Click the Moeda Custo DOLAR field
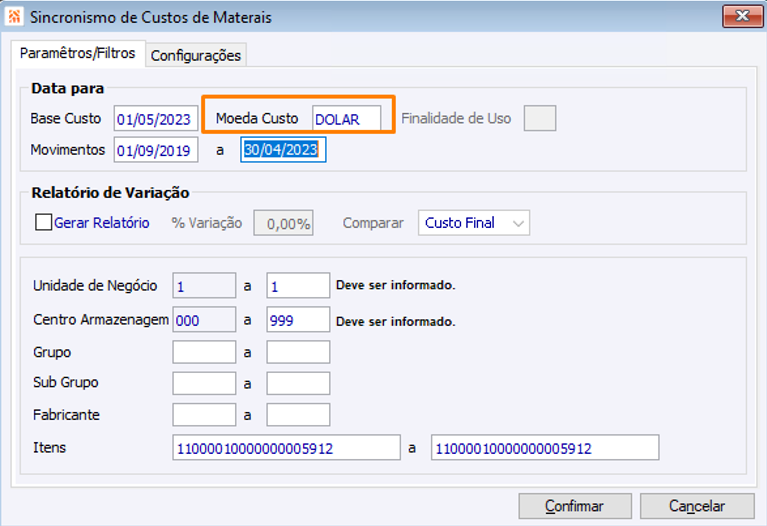The width and height of the screenshot is (767, 526). coord(346,119)
